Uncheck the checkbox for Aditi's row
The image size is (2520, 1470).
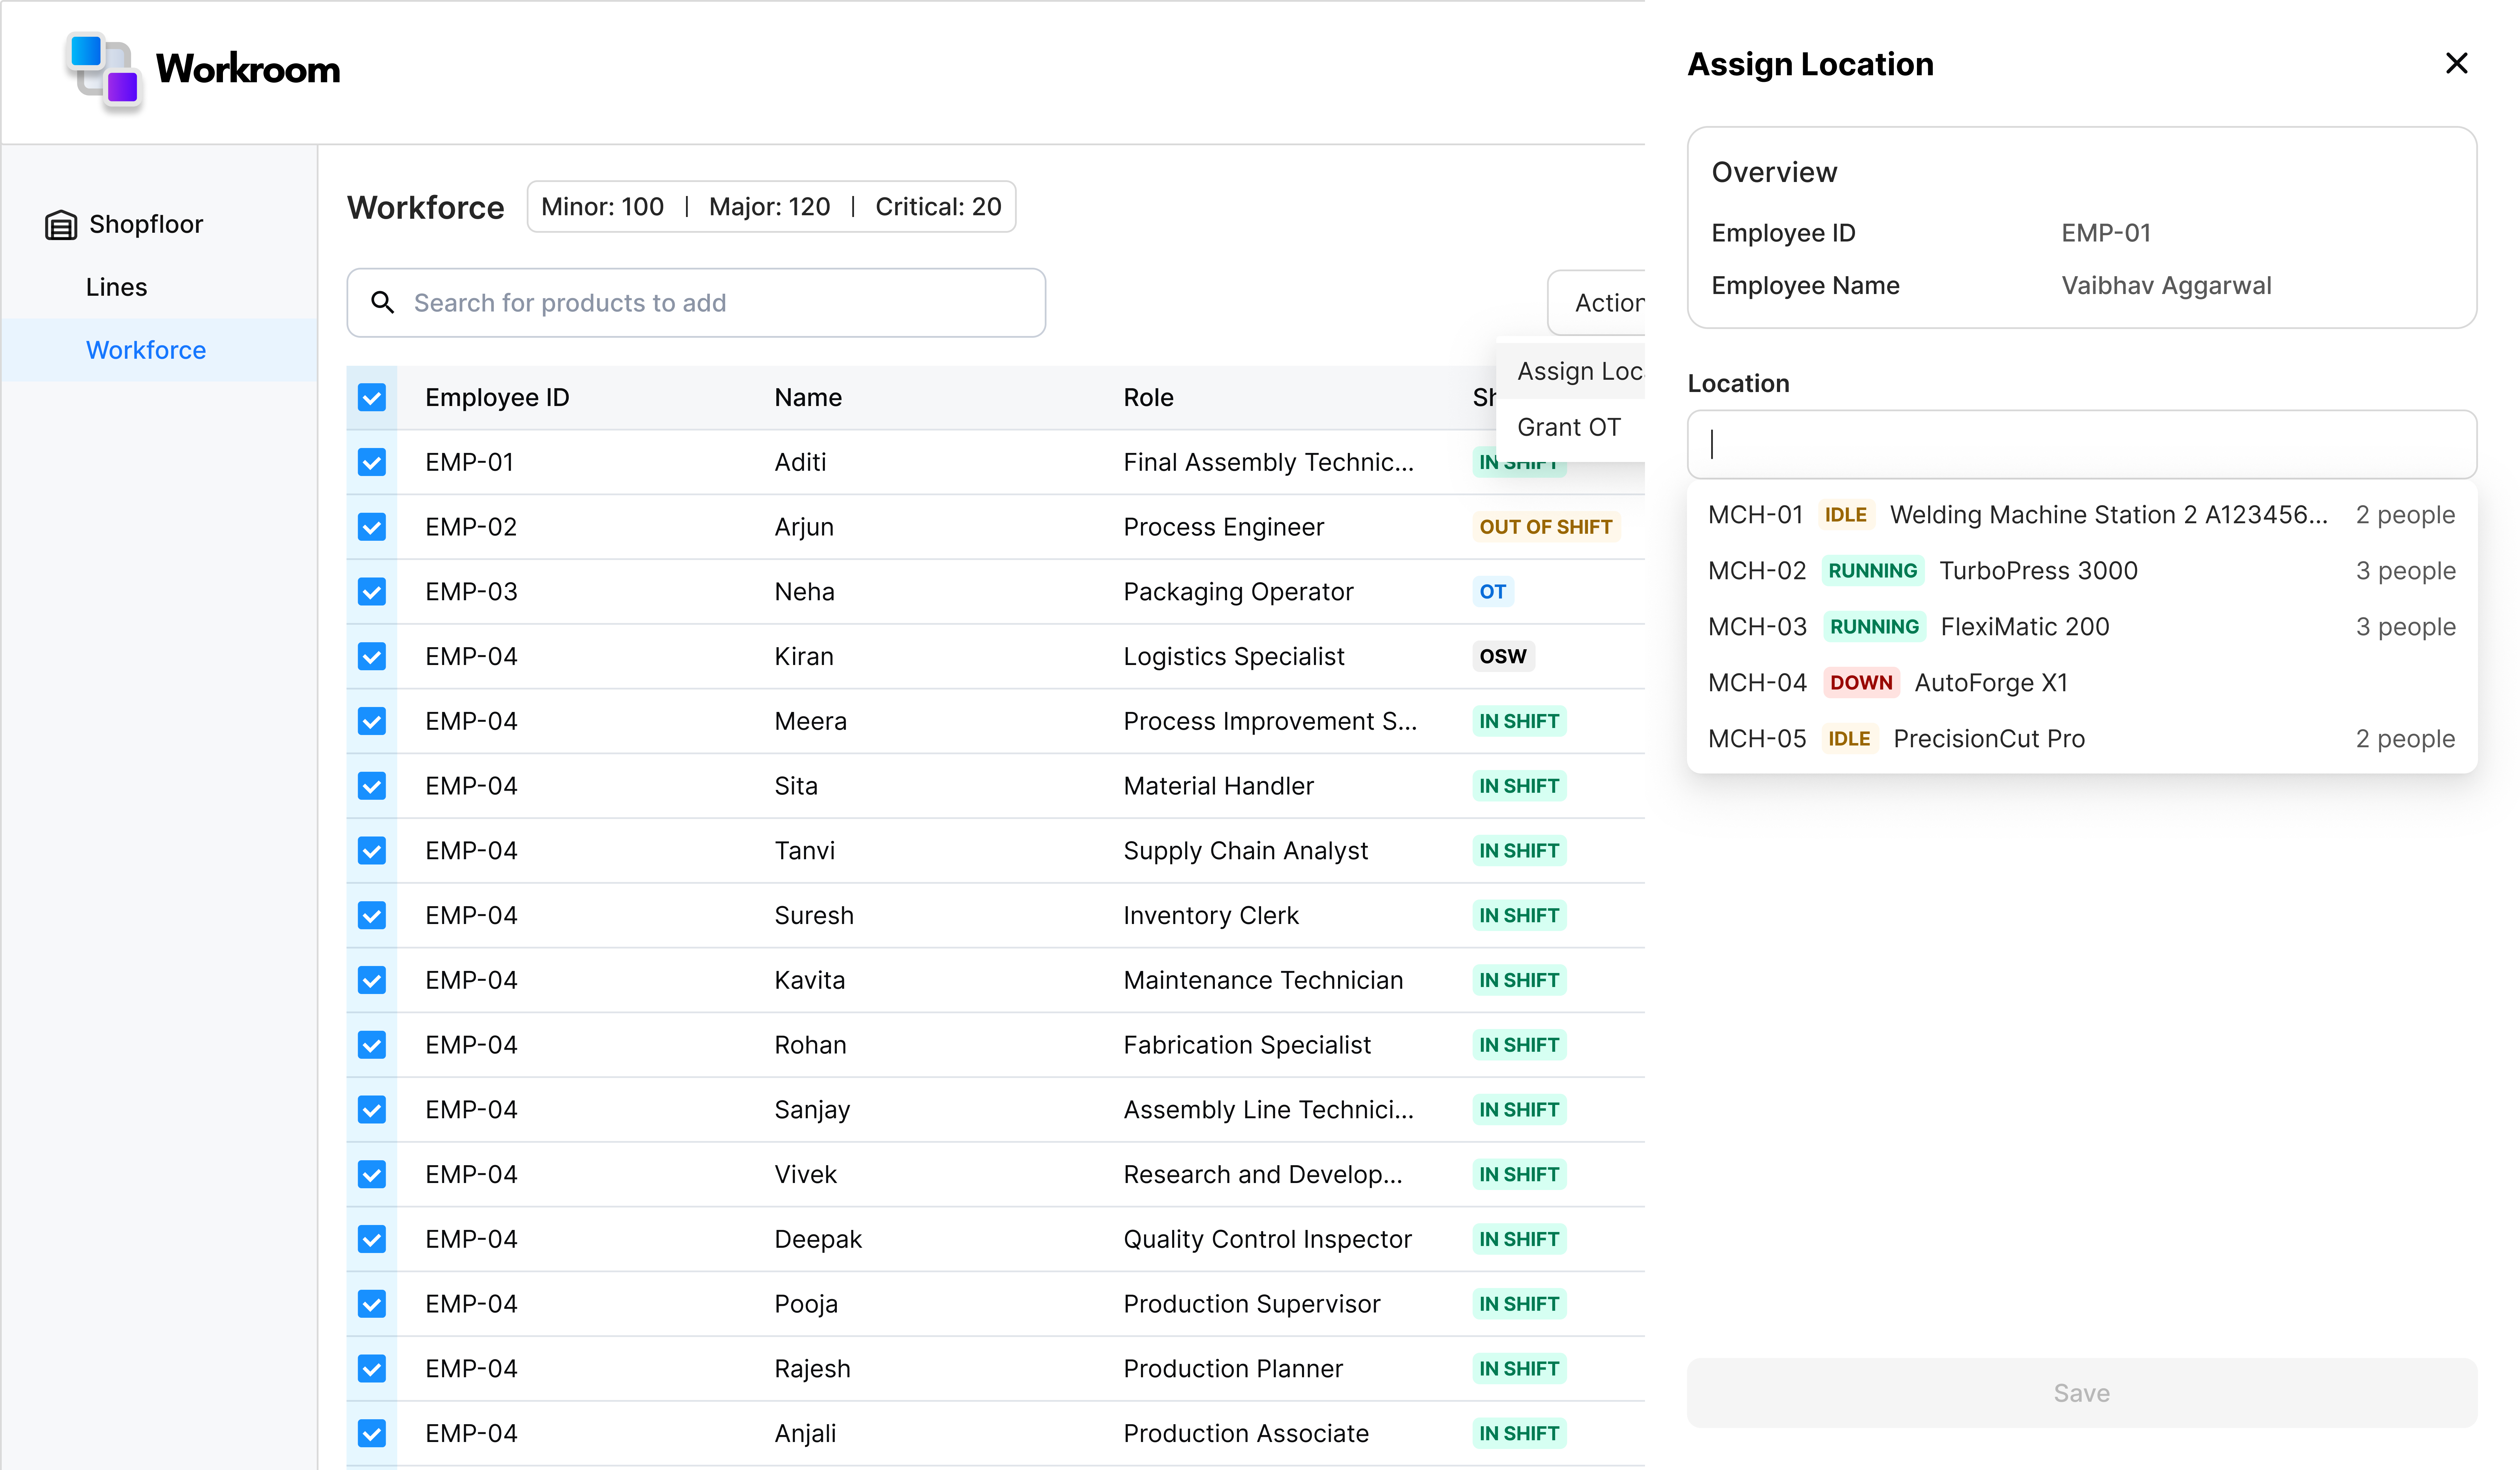pyautogui.click(x=372, y=462)
